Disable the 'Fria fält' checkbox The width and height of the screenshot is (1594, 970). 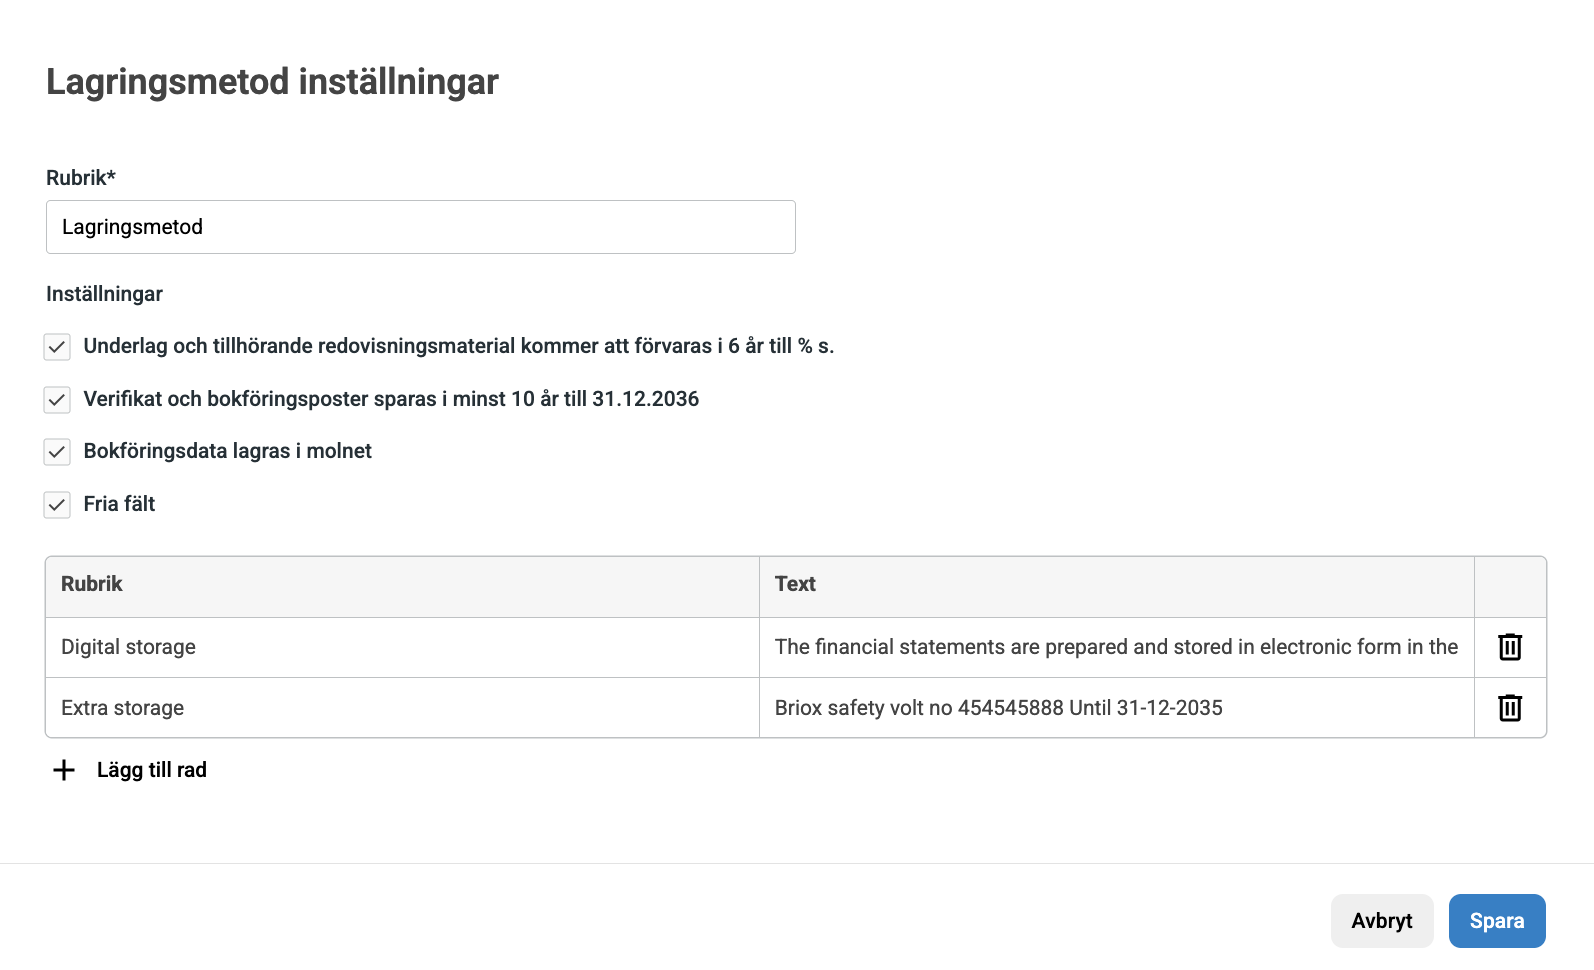(57, 505)
